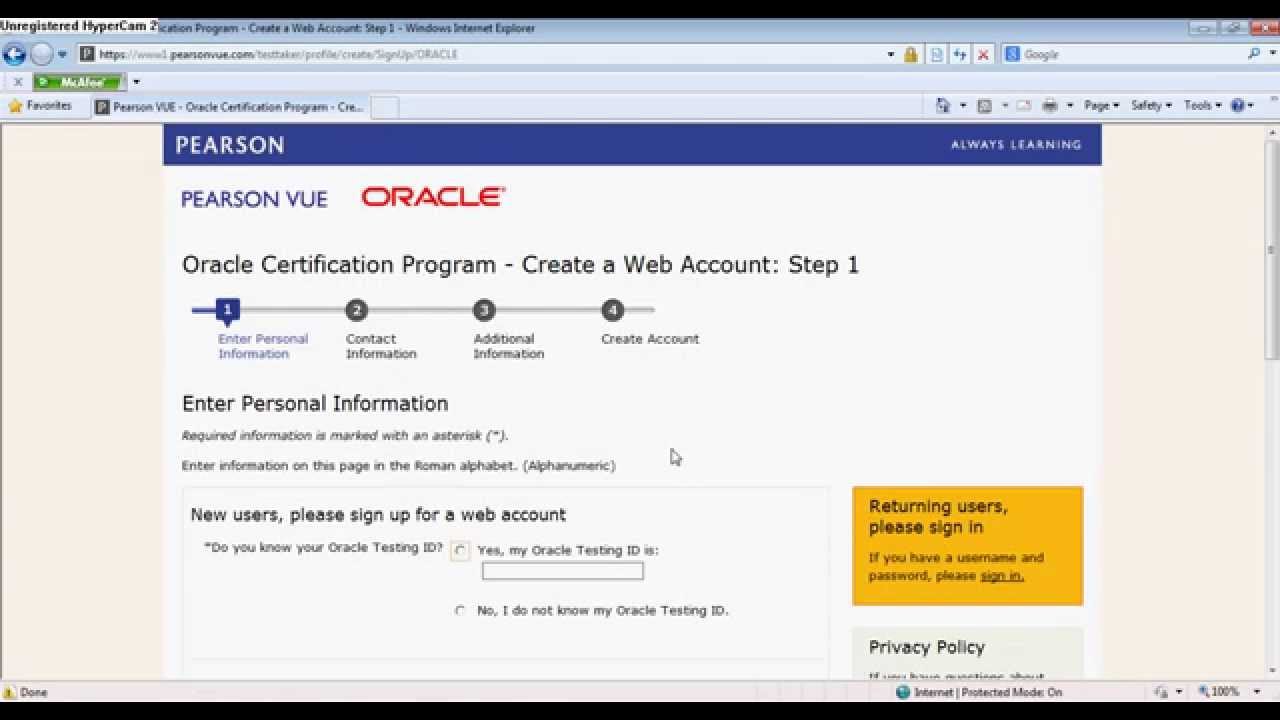
Task: Click the Oracle Testing ID text field
Action: [x=563, y=571]
